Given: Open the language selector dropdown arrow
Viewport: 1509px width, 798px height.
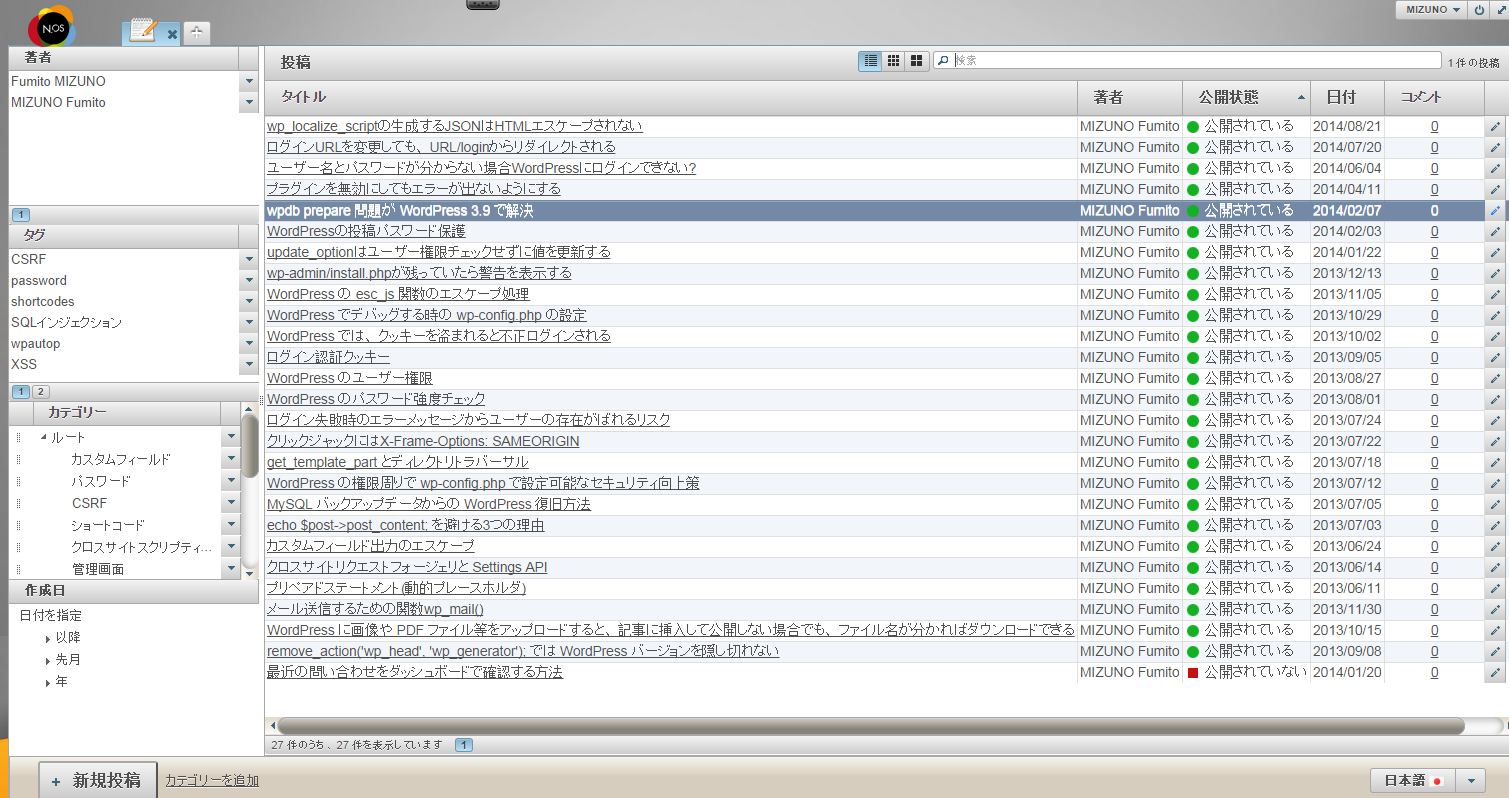Looking at the screenshot, I should (x=1469, y=781).
